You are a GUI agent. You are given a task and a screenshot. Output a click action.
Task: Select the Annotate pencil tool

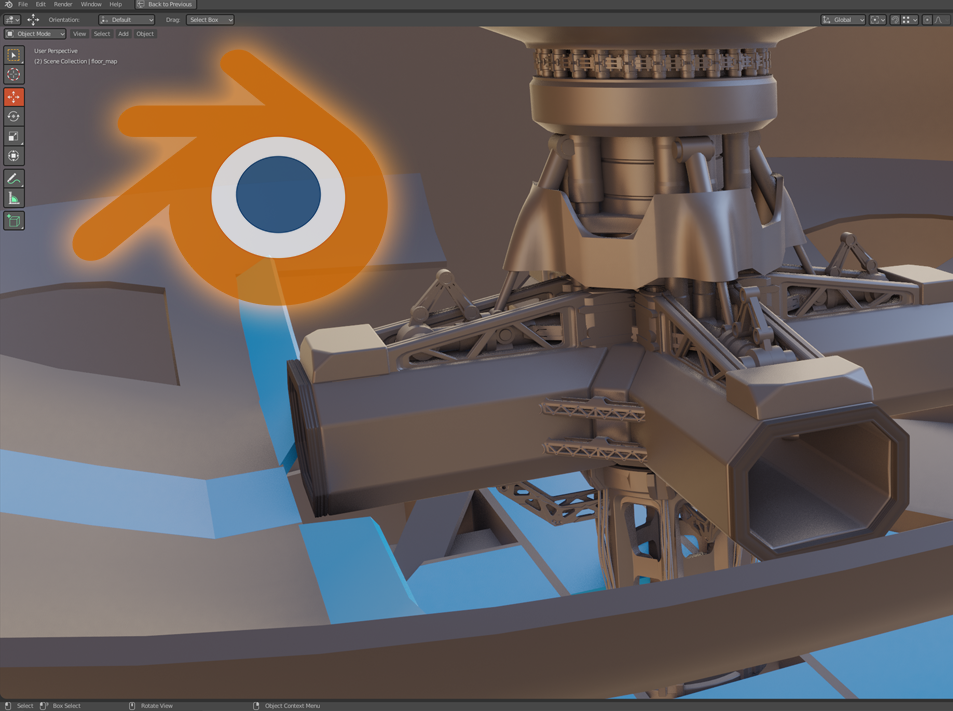coord(14,179)
